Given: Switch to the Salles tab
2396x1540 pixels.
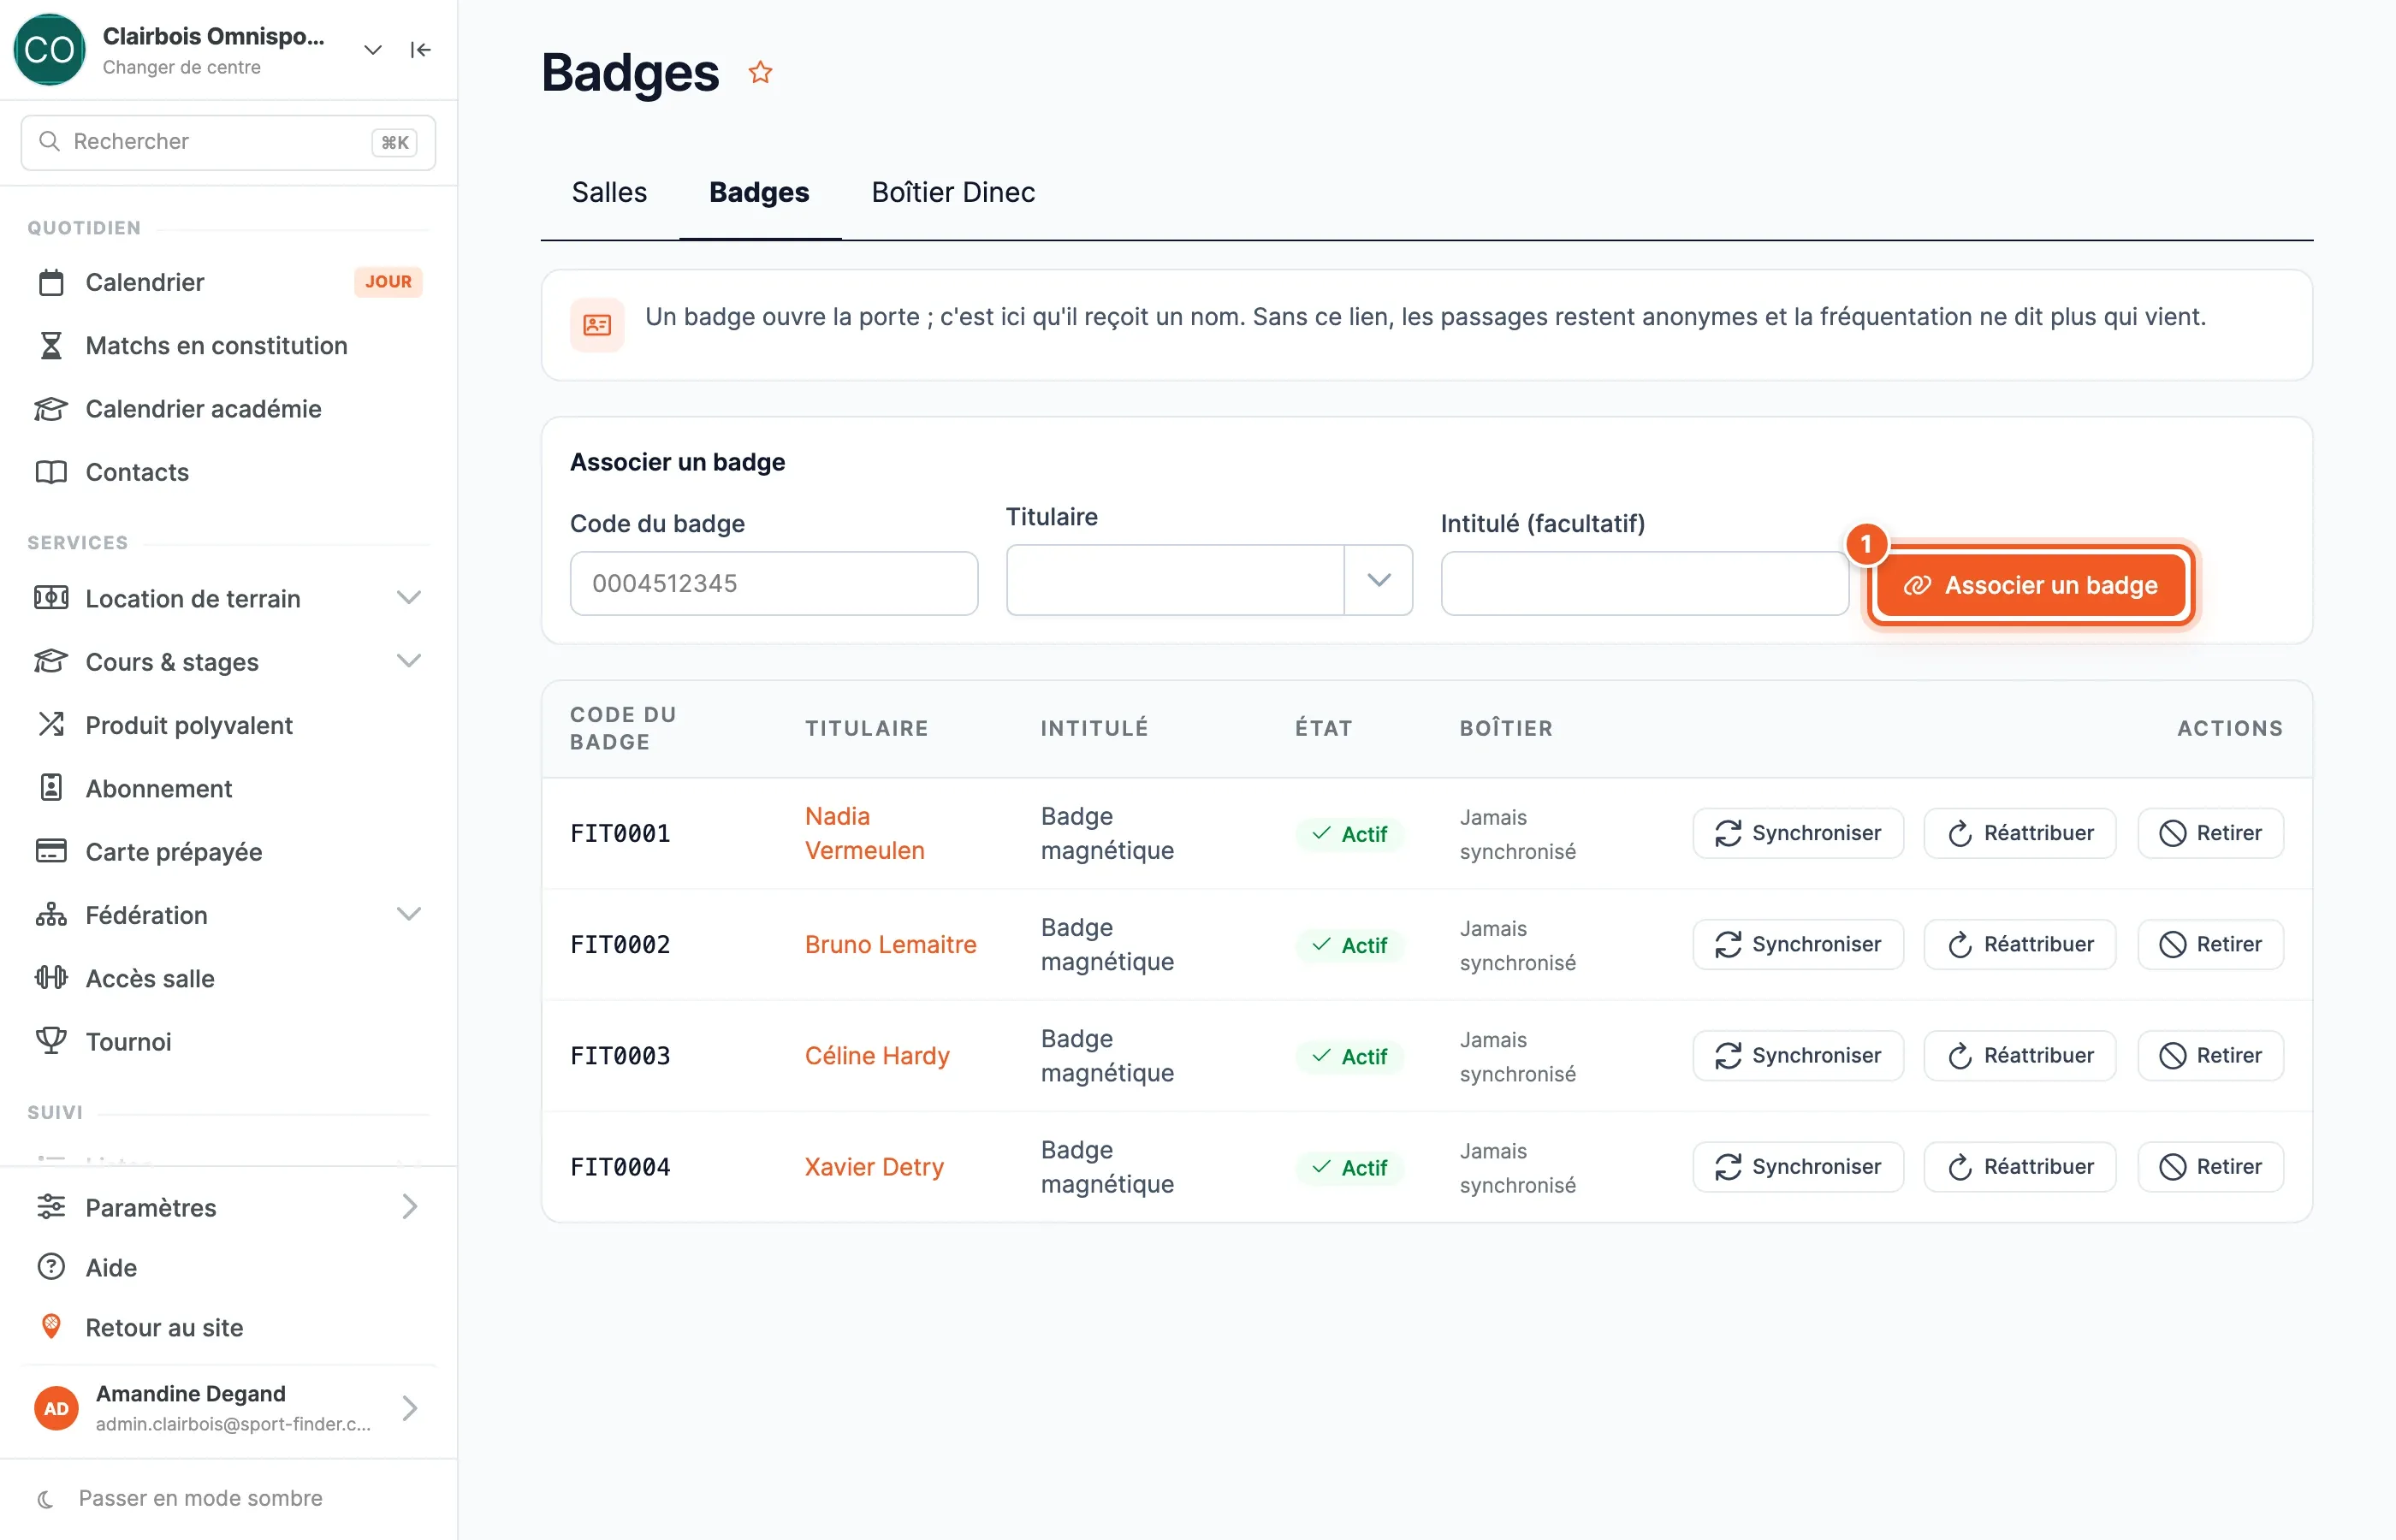Looking at the screenshot, I should click(609, 192).
